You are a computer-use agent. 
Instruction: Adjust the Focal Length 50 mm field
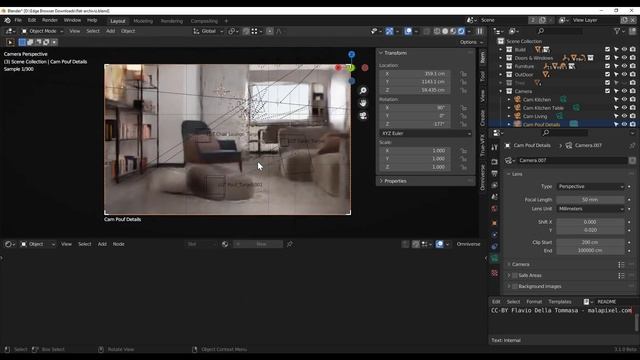[591, 200]
